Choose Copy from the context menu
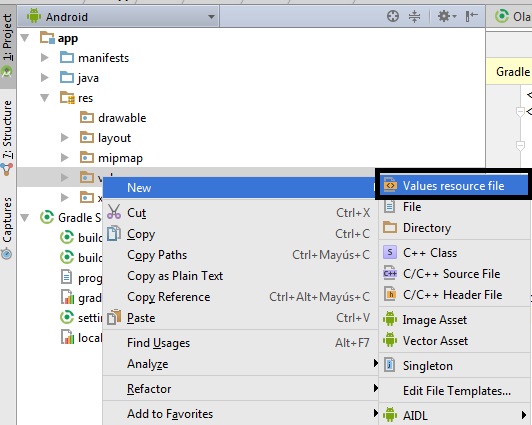The height and width of the screenshot is (425, 532). point(240,234)
